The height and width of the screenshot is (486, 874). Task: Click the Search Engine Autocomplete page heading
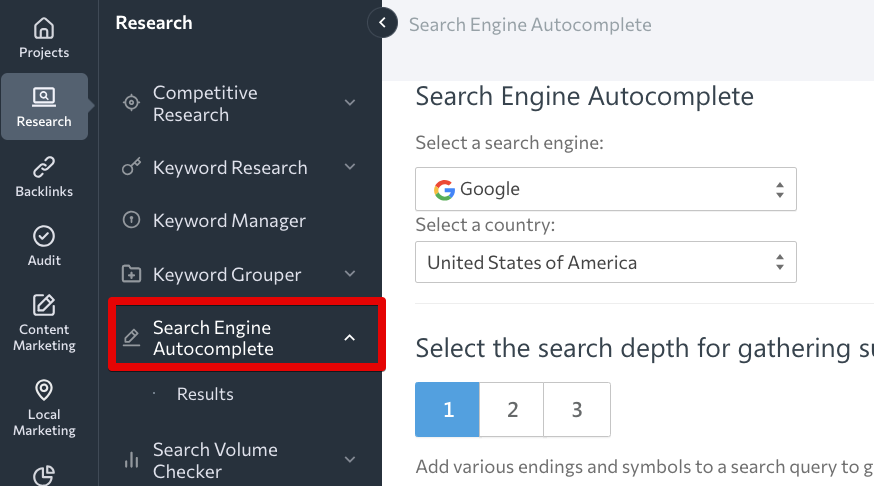(584, 96)
